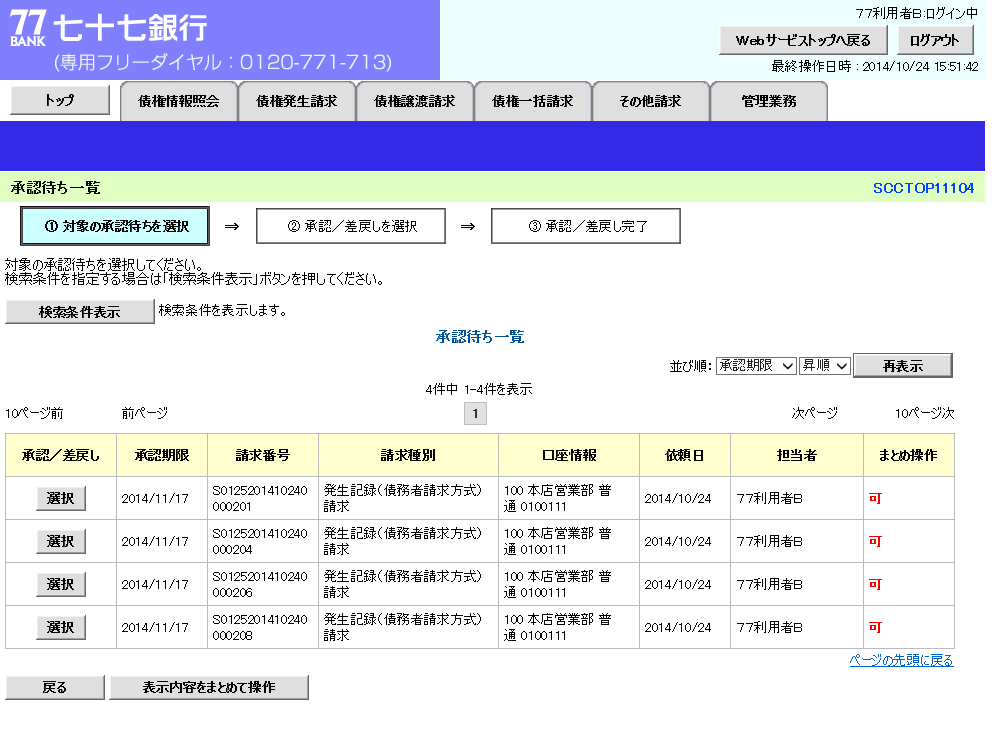Click 最終操作日時 timestamp text
The image size is (1003, 743).
[874, 66]
